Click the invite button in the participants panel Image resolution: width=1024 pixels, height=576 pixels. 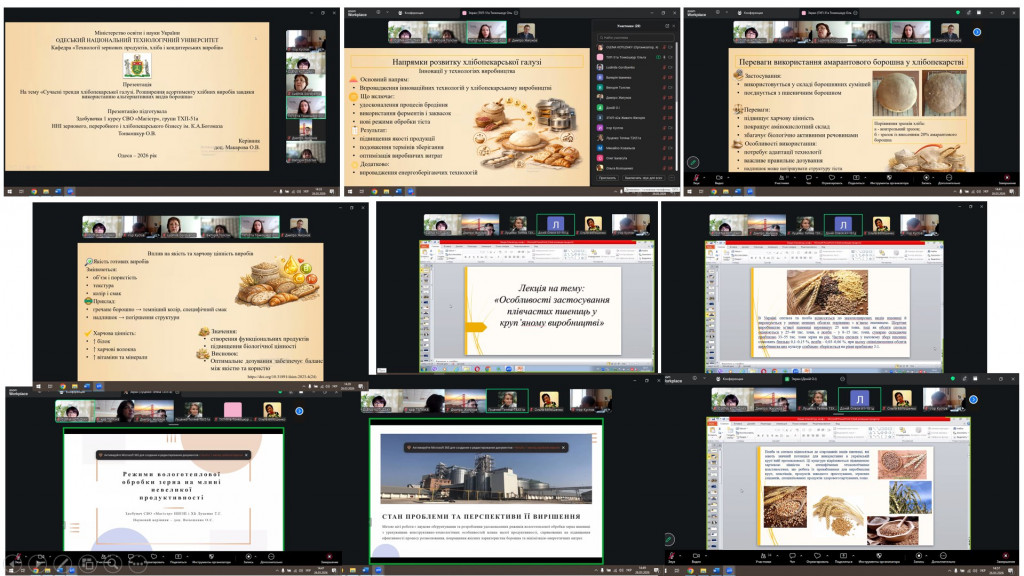tap(609, 177)
